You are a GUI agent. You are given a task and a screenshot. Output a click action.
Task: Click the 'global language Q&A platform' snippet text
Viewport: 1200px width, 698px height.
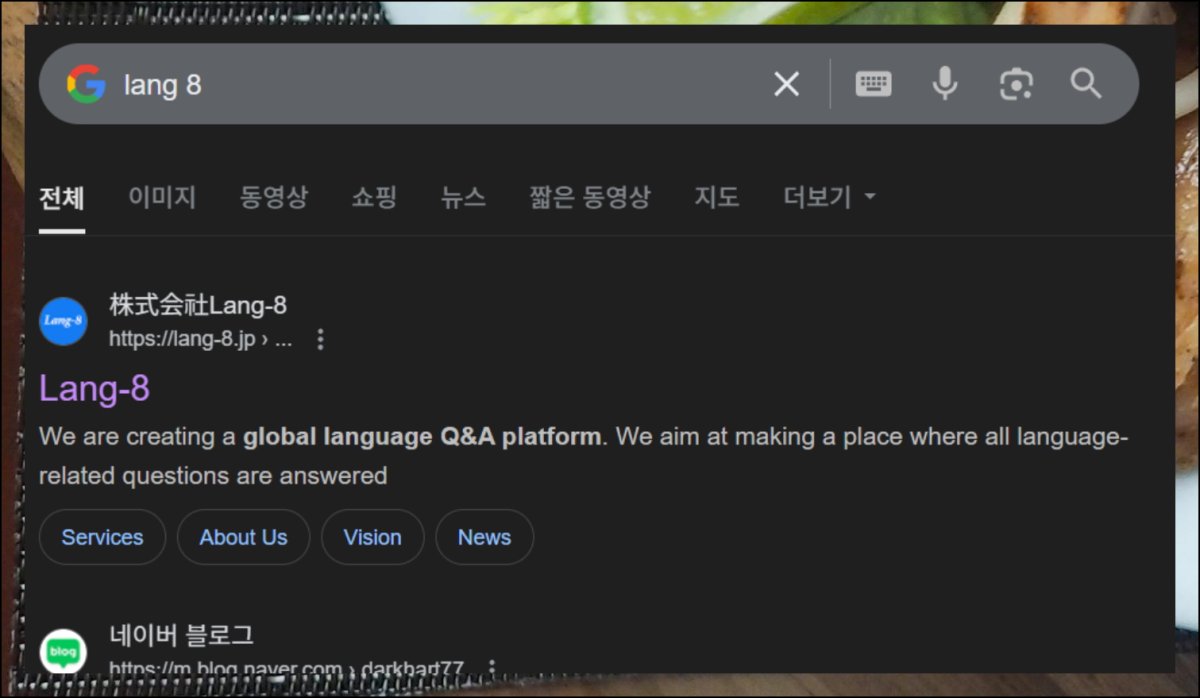(x=422, y=437)
